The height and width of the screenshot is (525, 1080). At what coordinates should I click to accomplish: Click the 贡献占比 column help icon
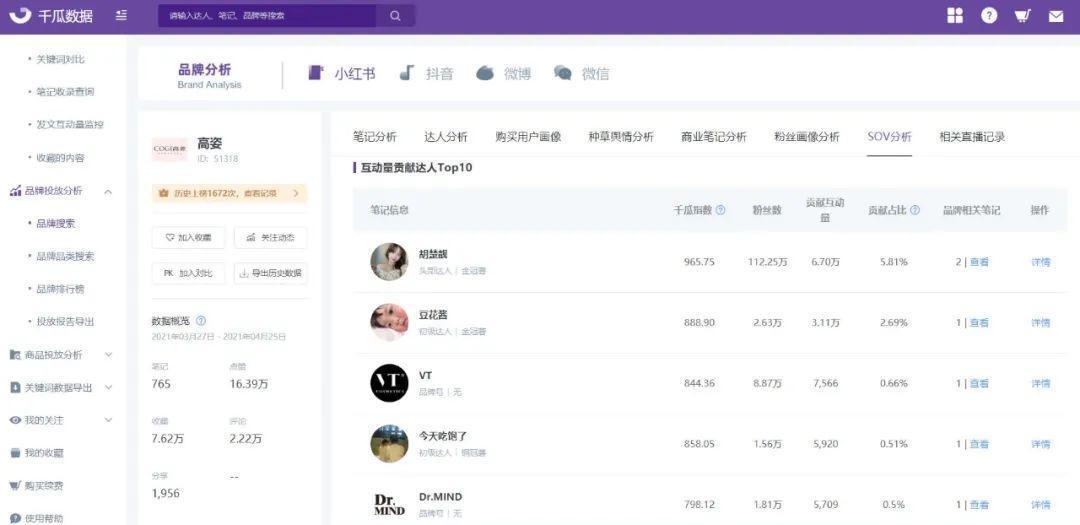pyautogui.click(x=914, y=210)
